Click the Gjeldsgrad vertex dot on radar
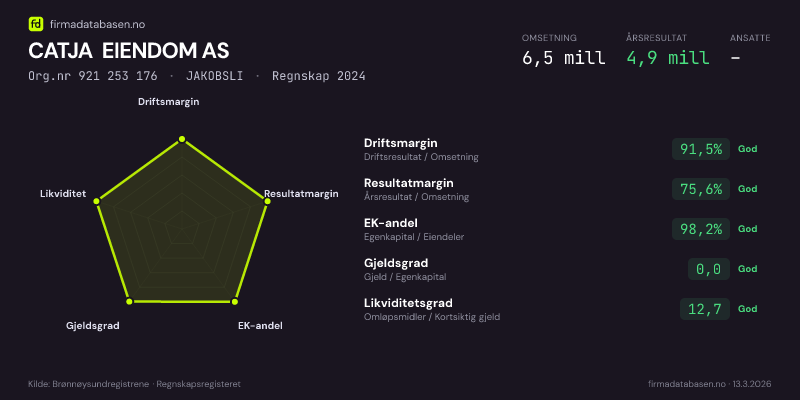 coord(129,301)
